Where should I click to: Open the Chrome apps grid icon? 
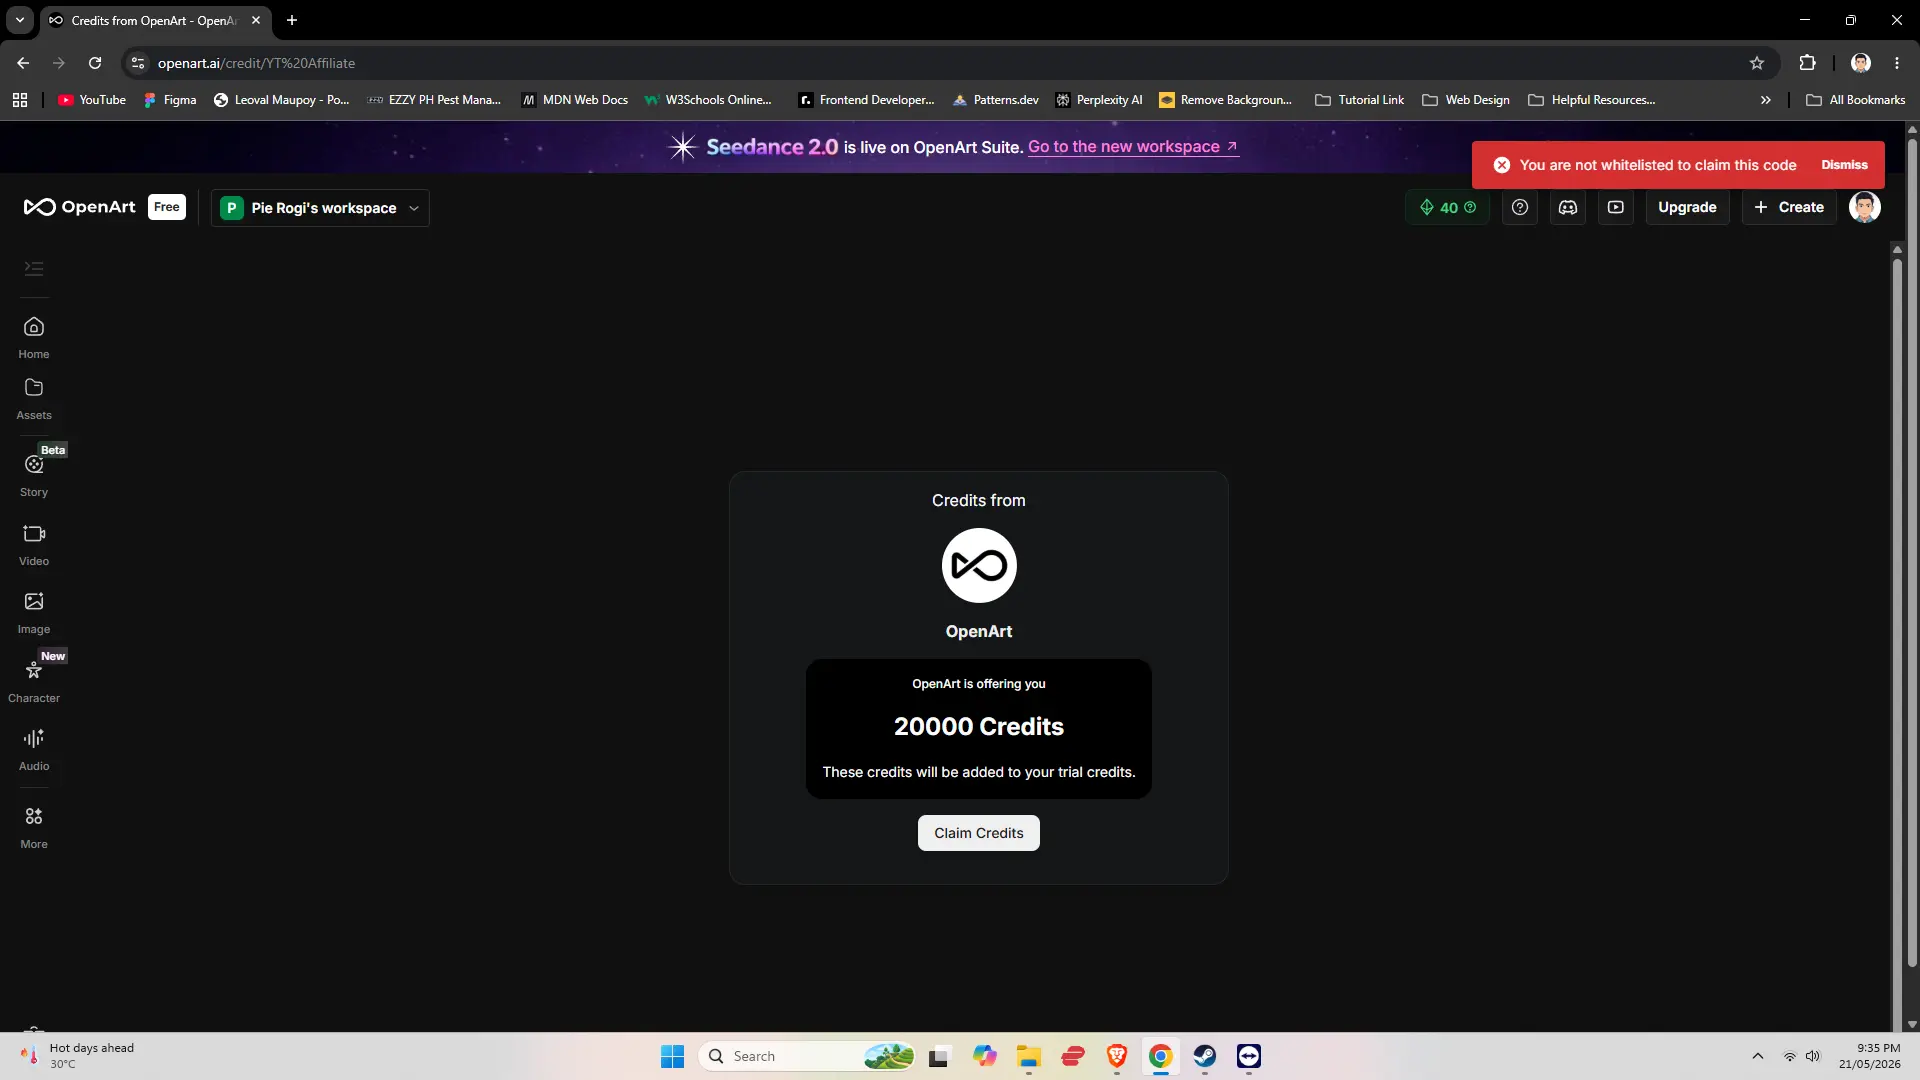click(20, 100)
